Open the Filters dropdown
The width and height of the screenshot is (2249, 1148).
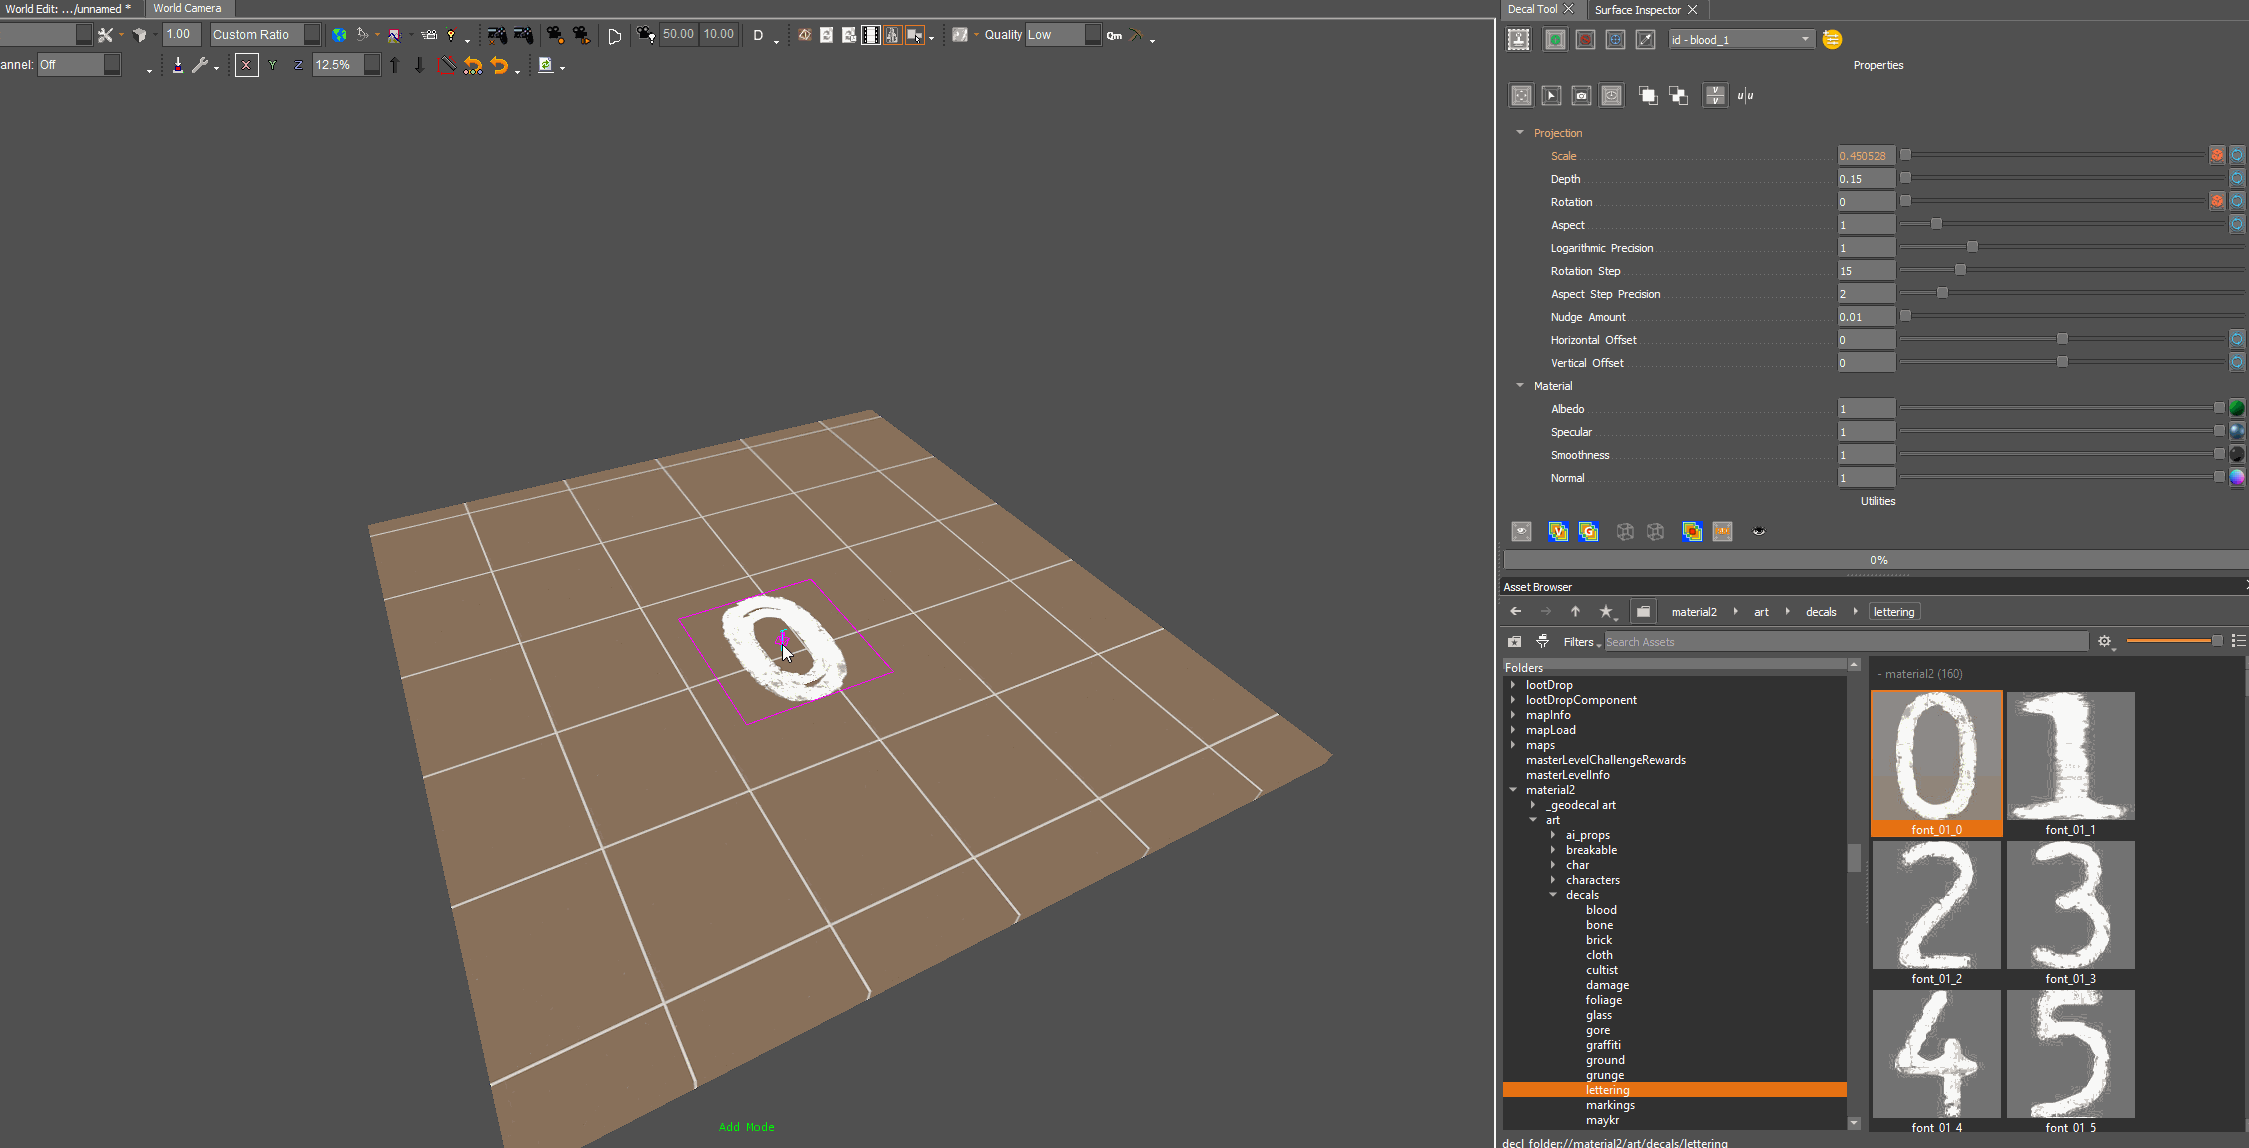pos(1582,642)
